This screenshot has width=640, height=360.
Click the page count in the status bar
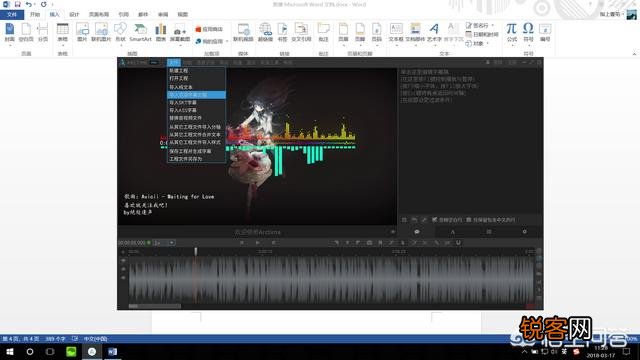pyautogui.click(x=20, y=339)
